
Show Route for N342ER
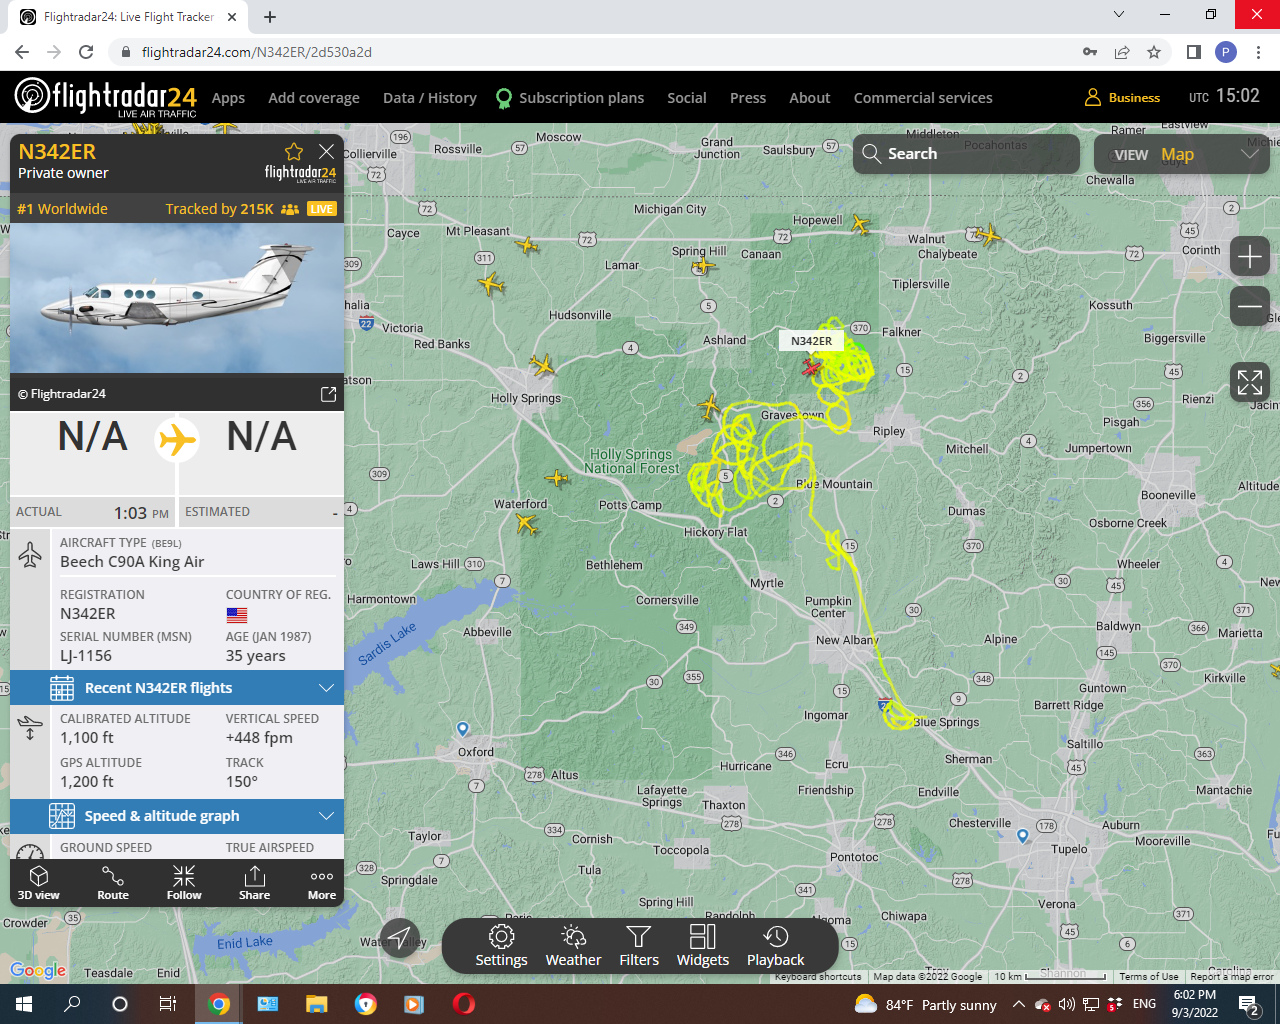tap(113, 883)
